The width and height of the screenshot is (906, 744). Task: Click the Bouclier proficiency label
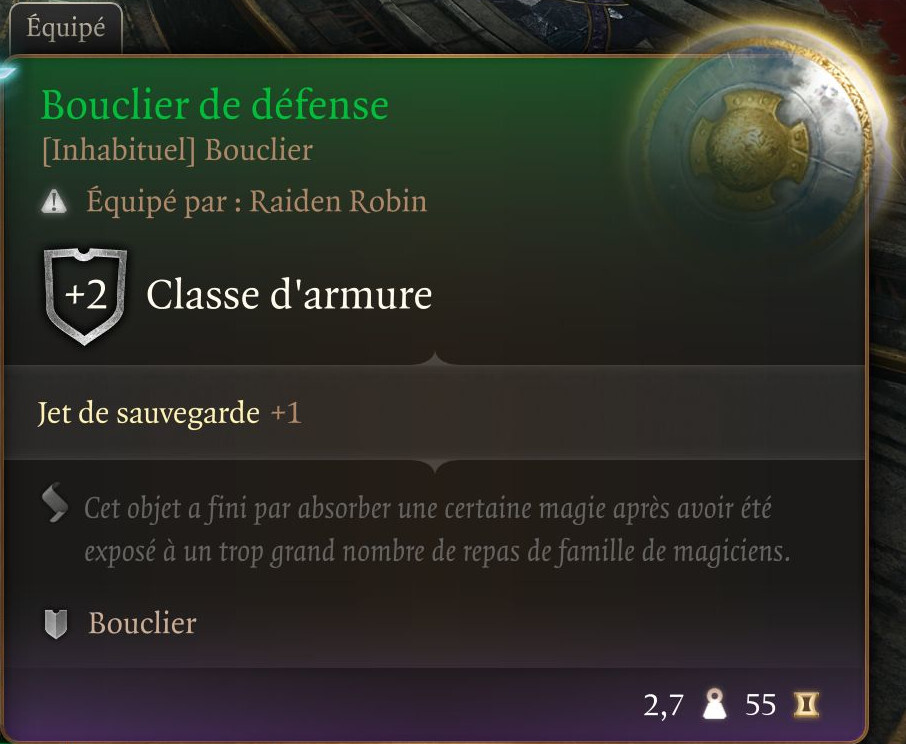(143, 624)
